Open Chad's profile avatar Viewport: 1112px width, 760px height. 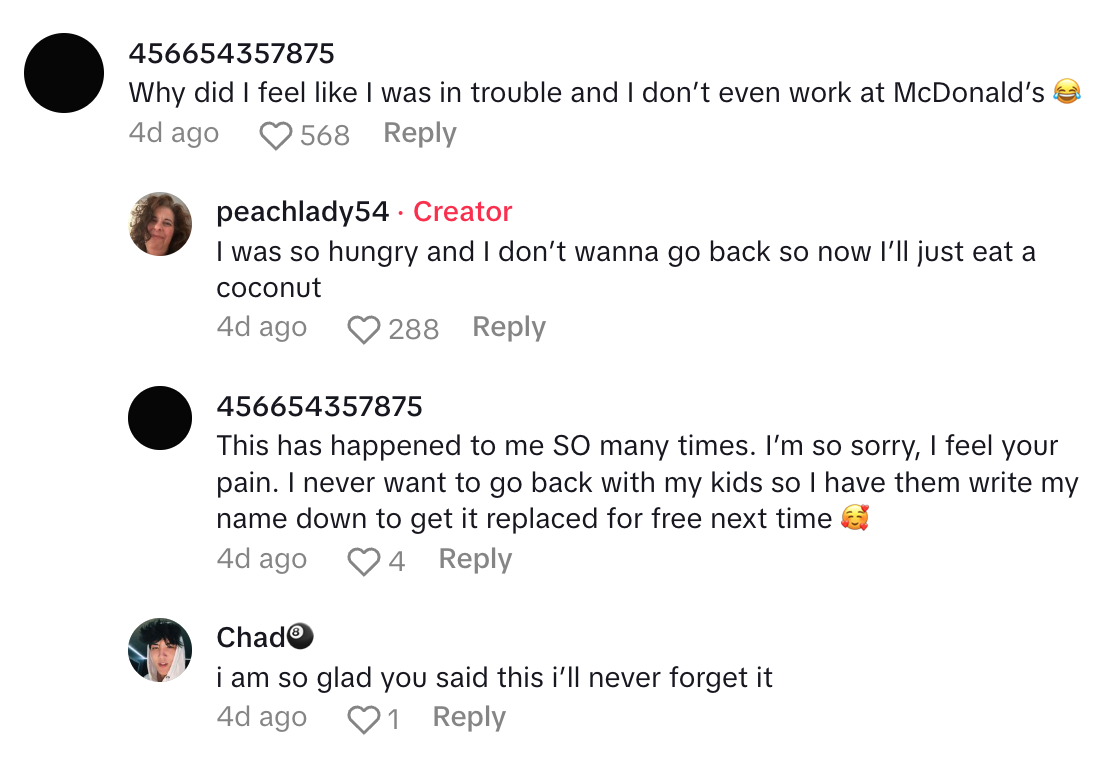(160, 650)
